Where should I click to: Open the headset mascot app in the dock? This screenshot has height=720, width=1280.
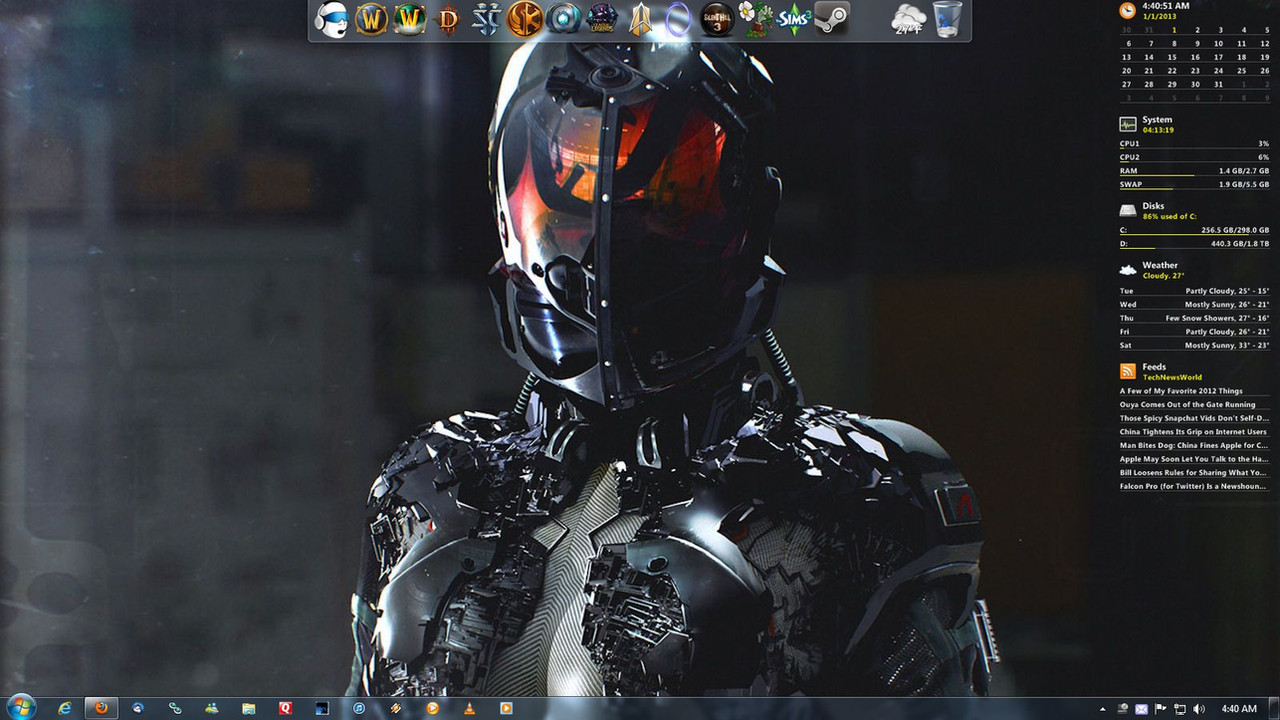coord(331,19)
